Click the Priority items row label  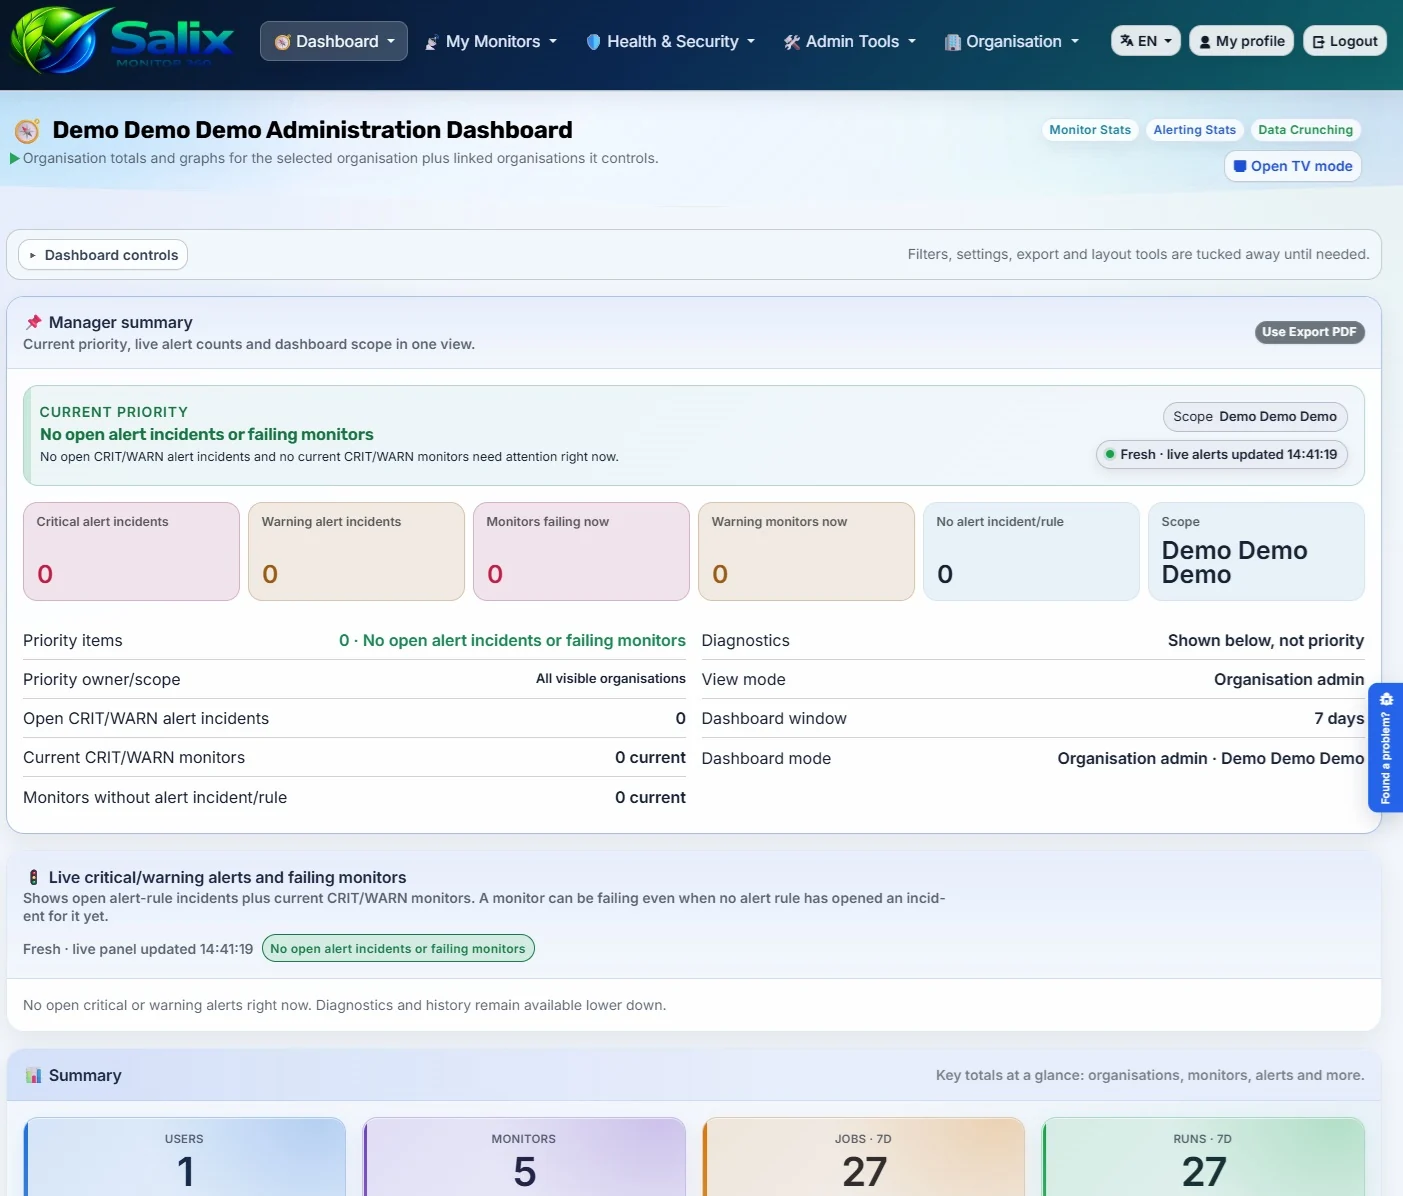73,640
